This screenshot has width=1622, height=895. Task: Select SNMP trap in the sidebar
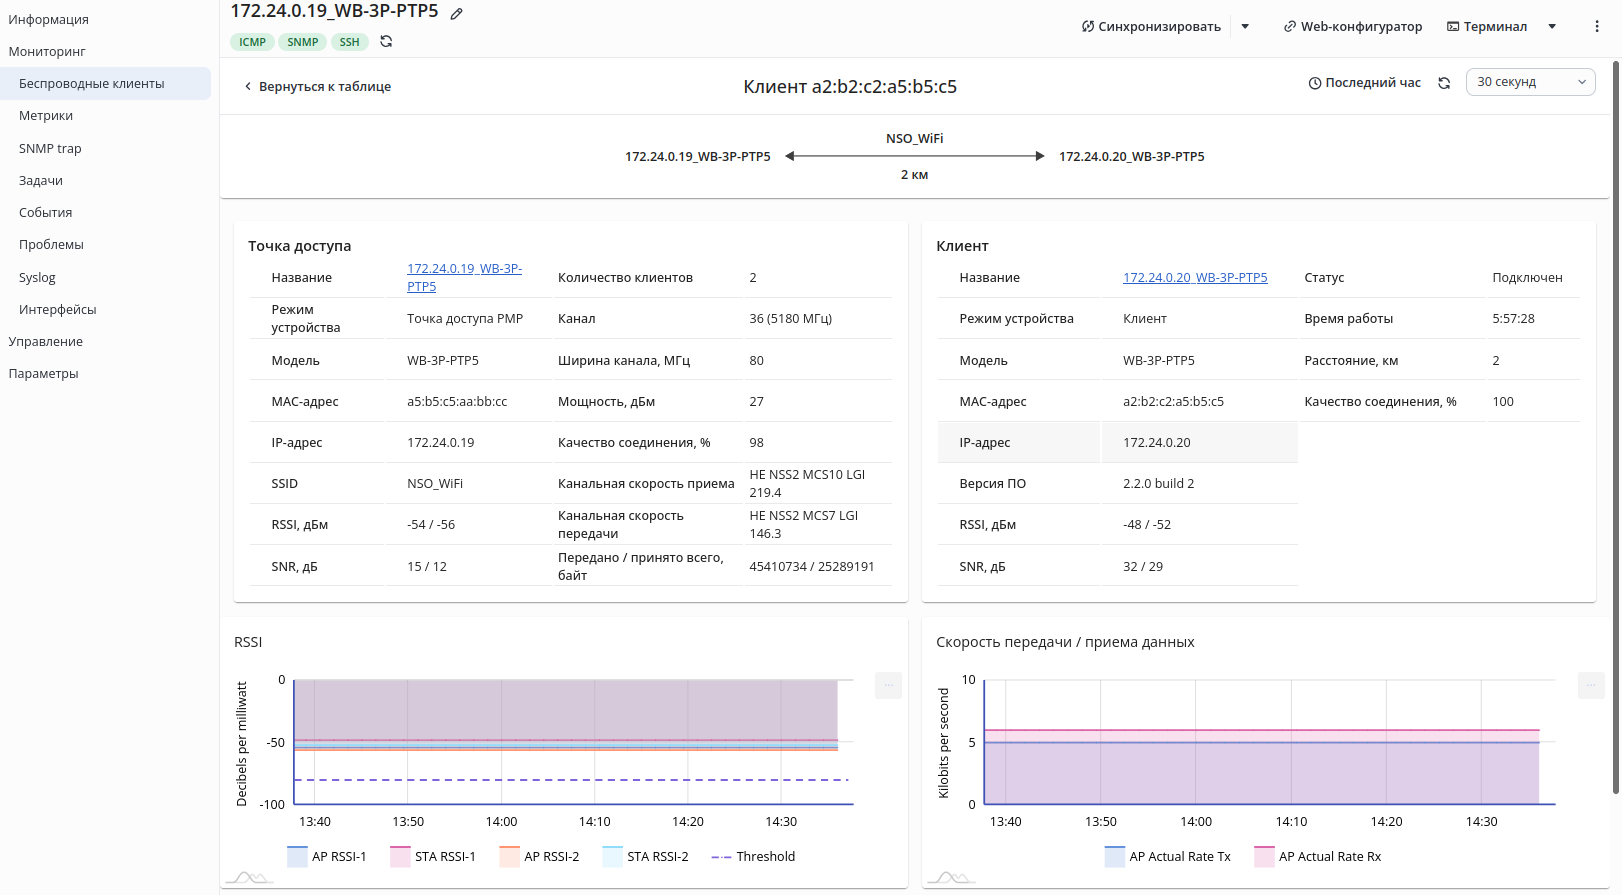point(50,149)
